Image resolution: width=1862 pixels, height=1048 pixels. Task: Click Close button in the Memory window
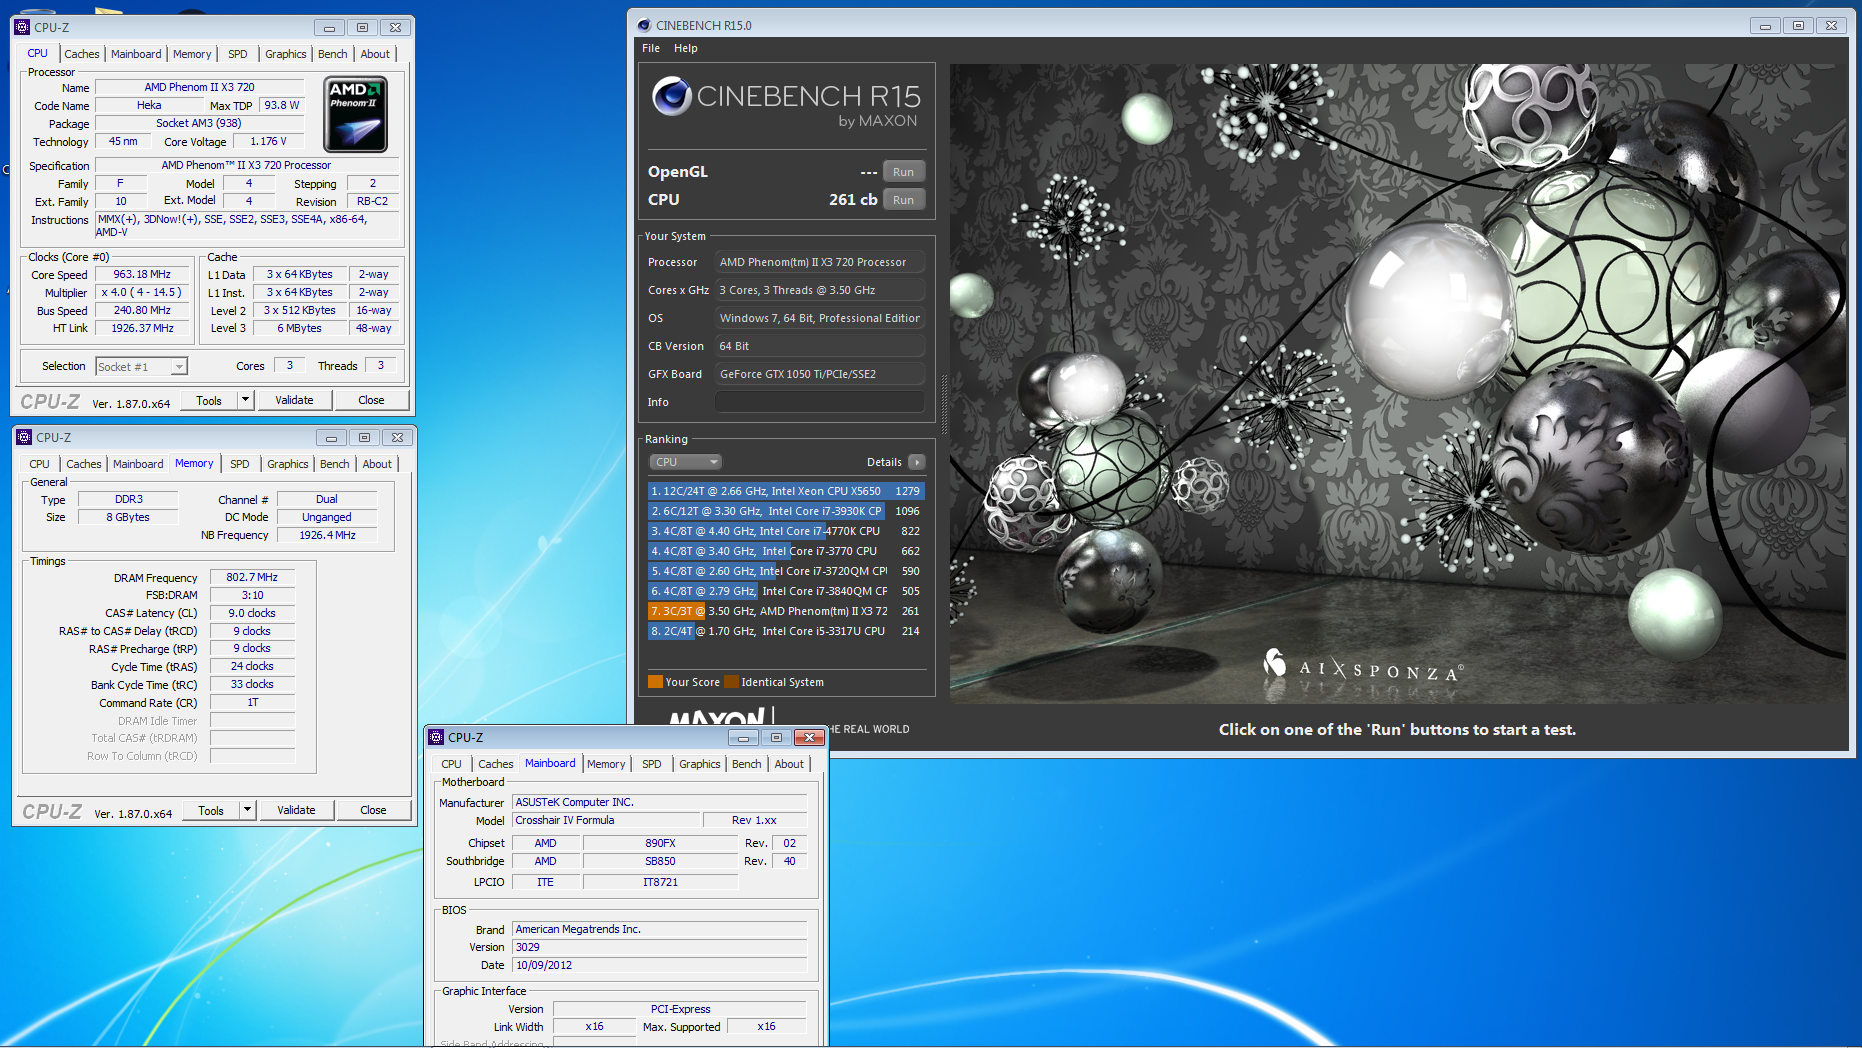[373, 810]
